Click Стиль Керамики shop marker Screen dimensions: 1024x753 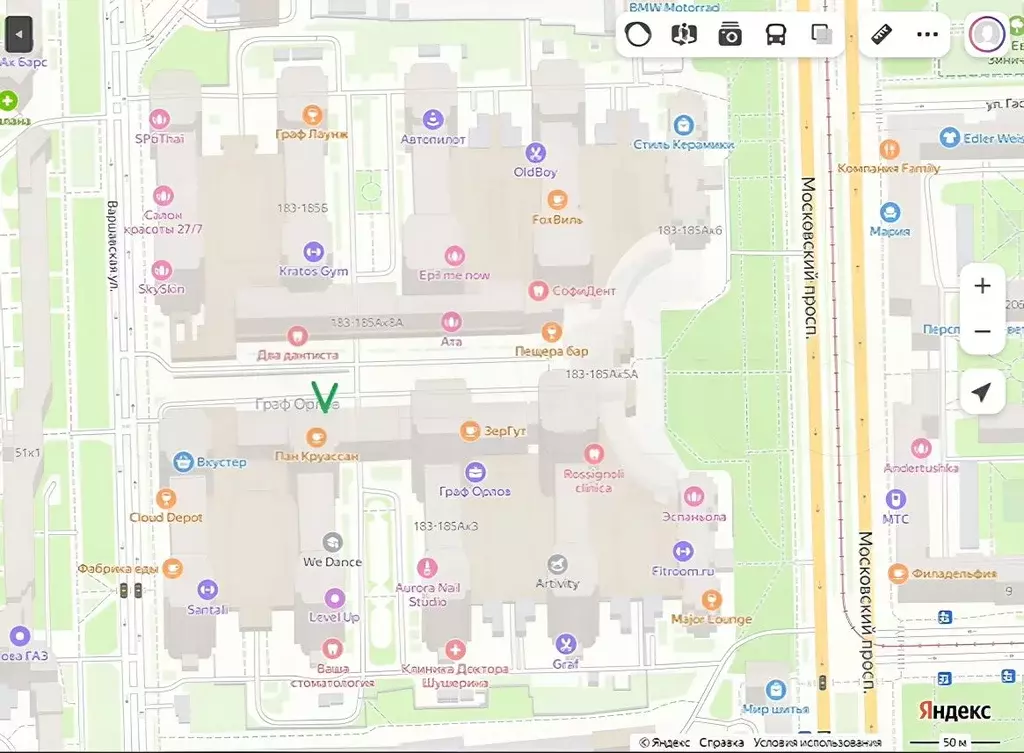pos(683,124)
